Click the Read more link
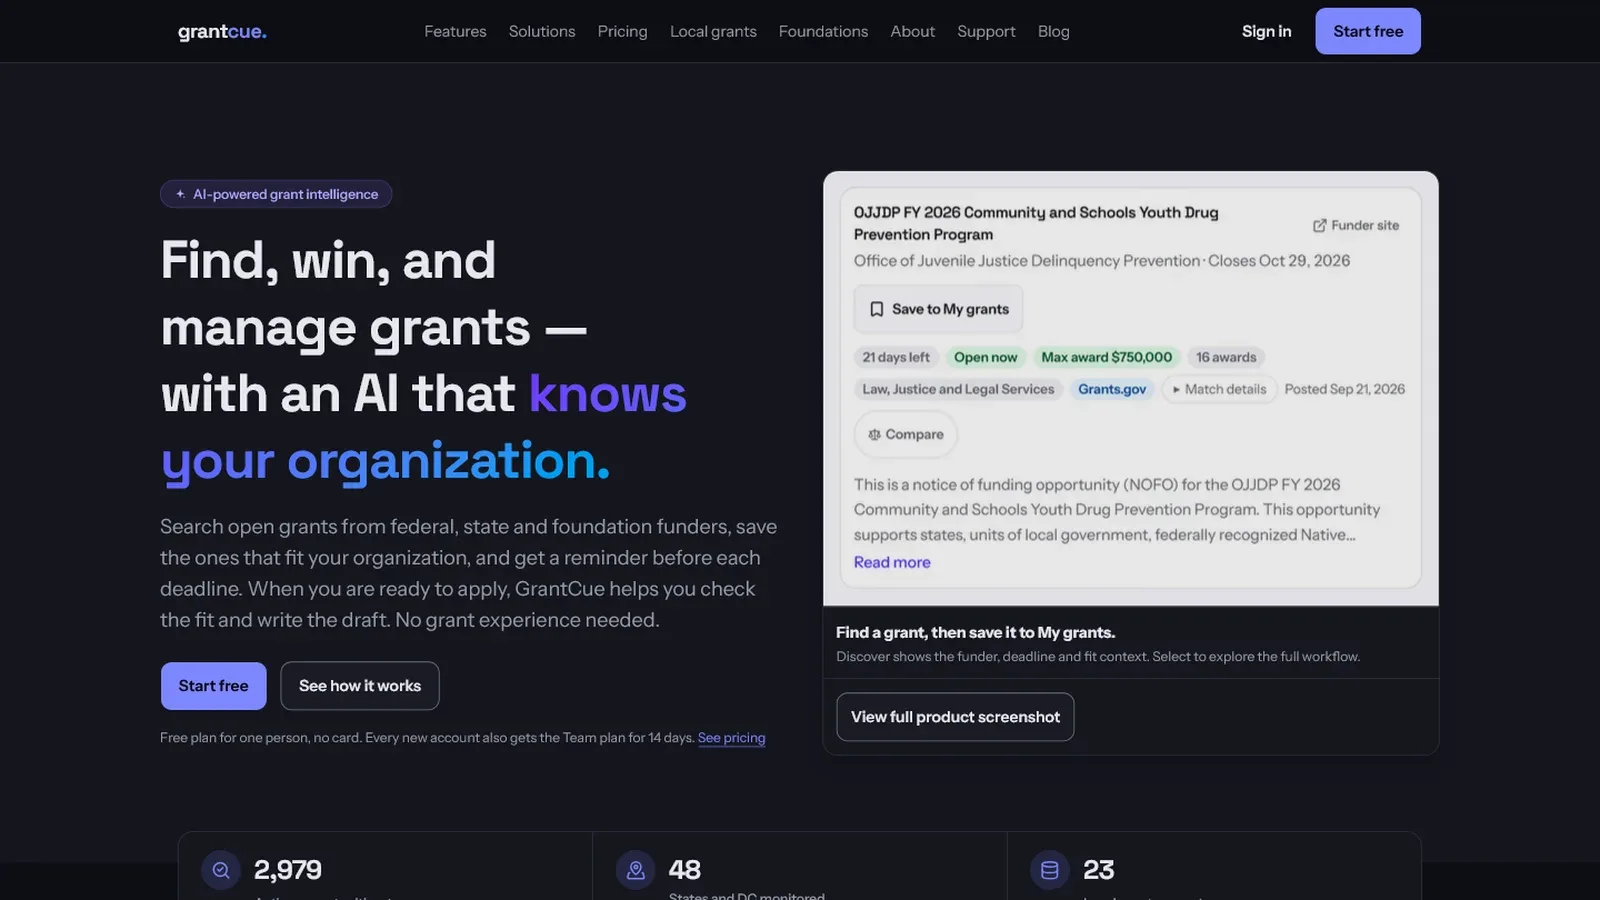The width and height of the screenshot is (1600, 900). coord(892,562)
